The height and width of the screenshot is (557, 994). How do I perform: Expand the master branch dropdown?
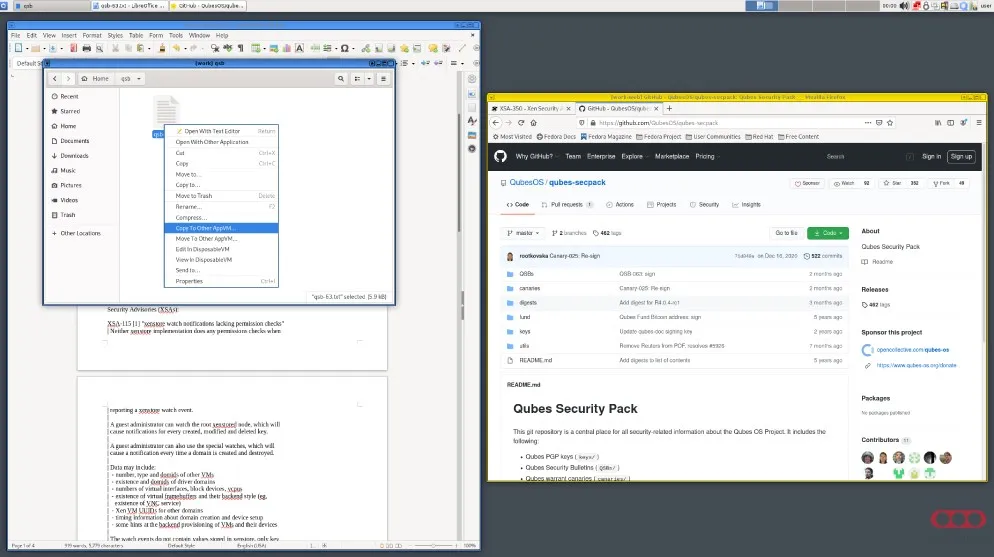(x=524, y=232)
